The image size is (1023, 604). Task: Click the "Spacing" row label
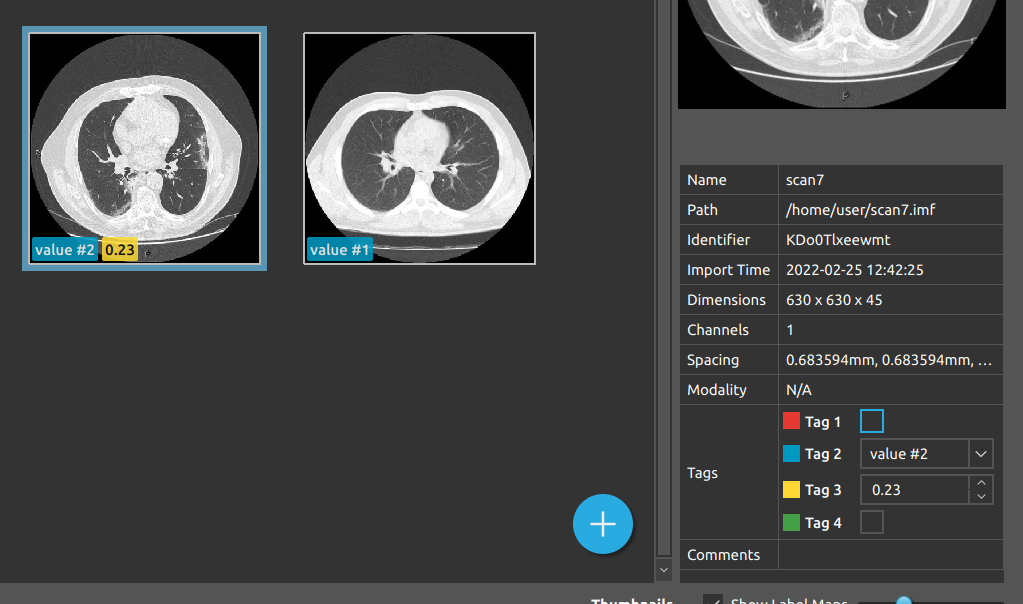click(713, 360)
